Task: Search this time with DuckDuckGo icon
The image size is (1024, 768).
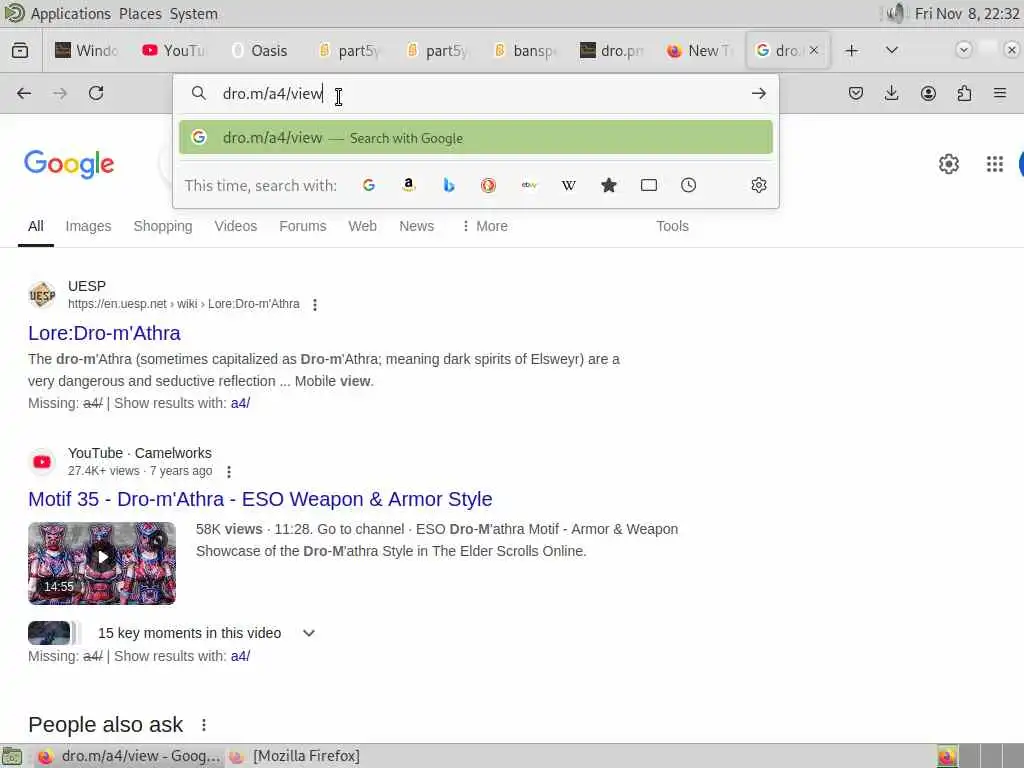Action: [488, 185]
